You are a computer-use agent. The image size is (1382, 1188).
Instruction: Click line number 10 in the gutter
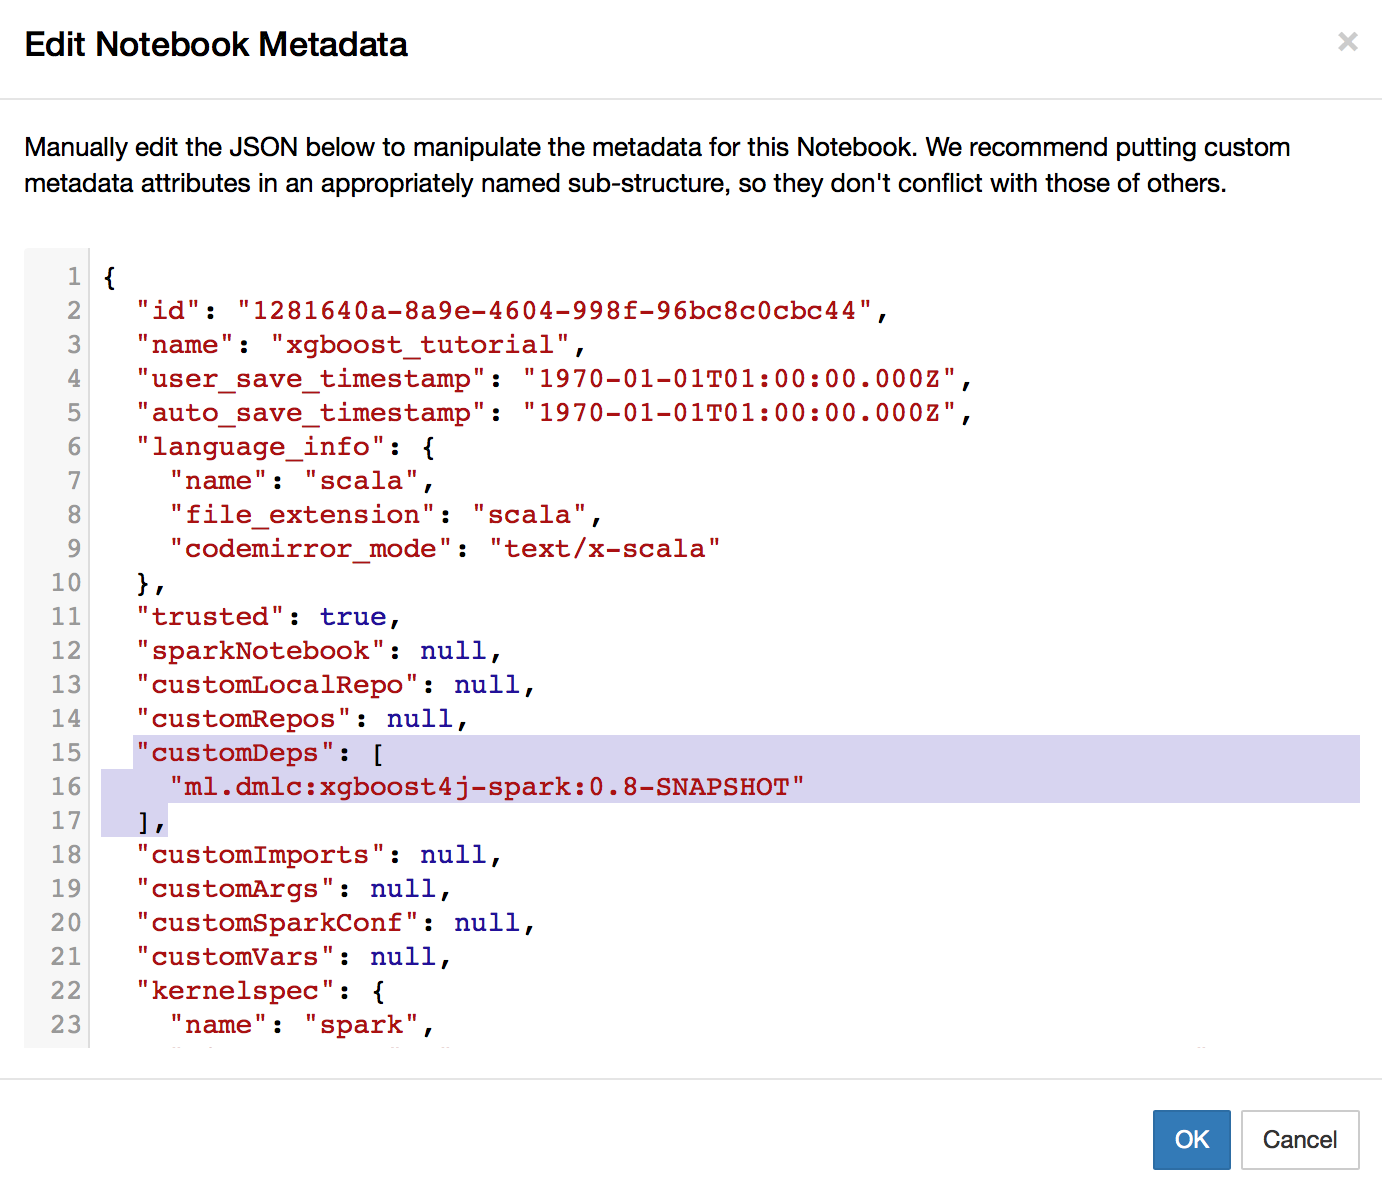66,583
